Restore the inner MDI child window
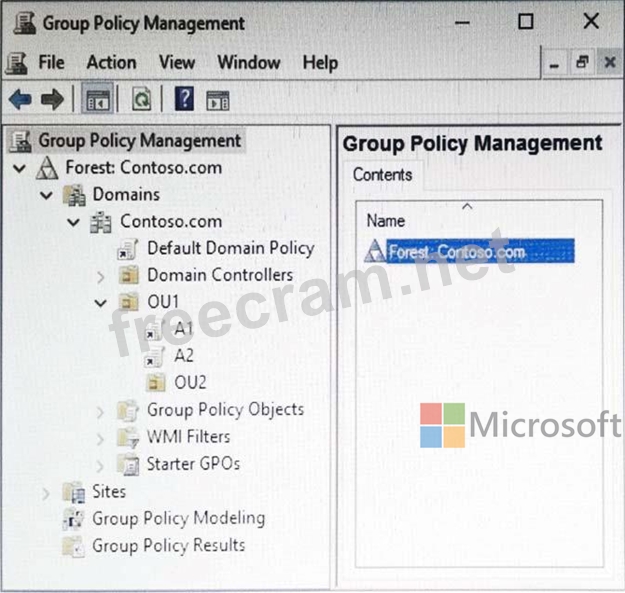Image resolution: width=625 pixels, height=593 pixels. [582, 62]
